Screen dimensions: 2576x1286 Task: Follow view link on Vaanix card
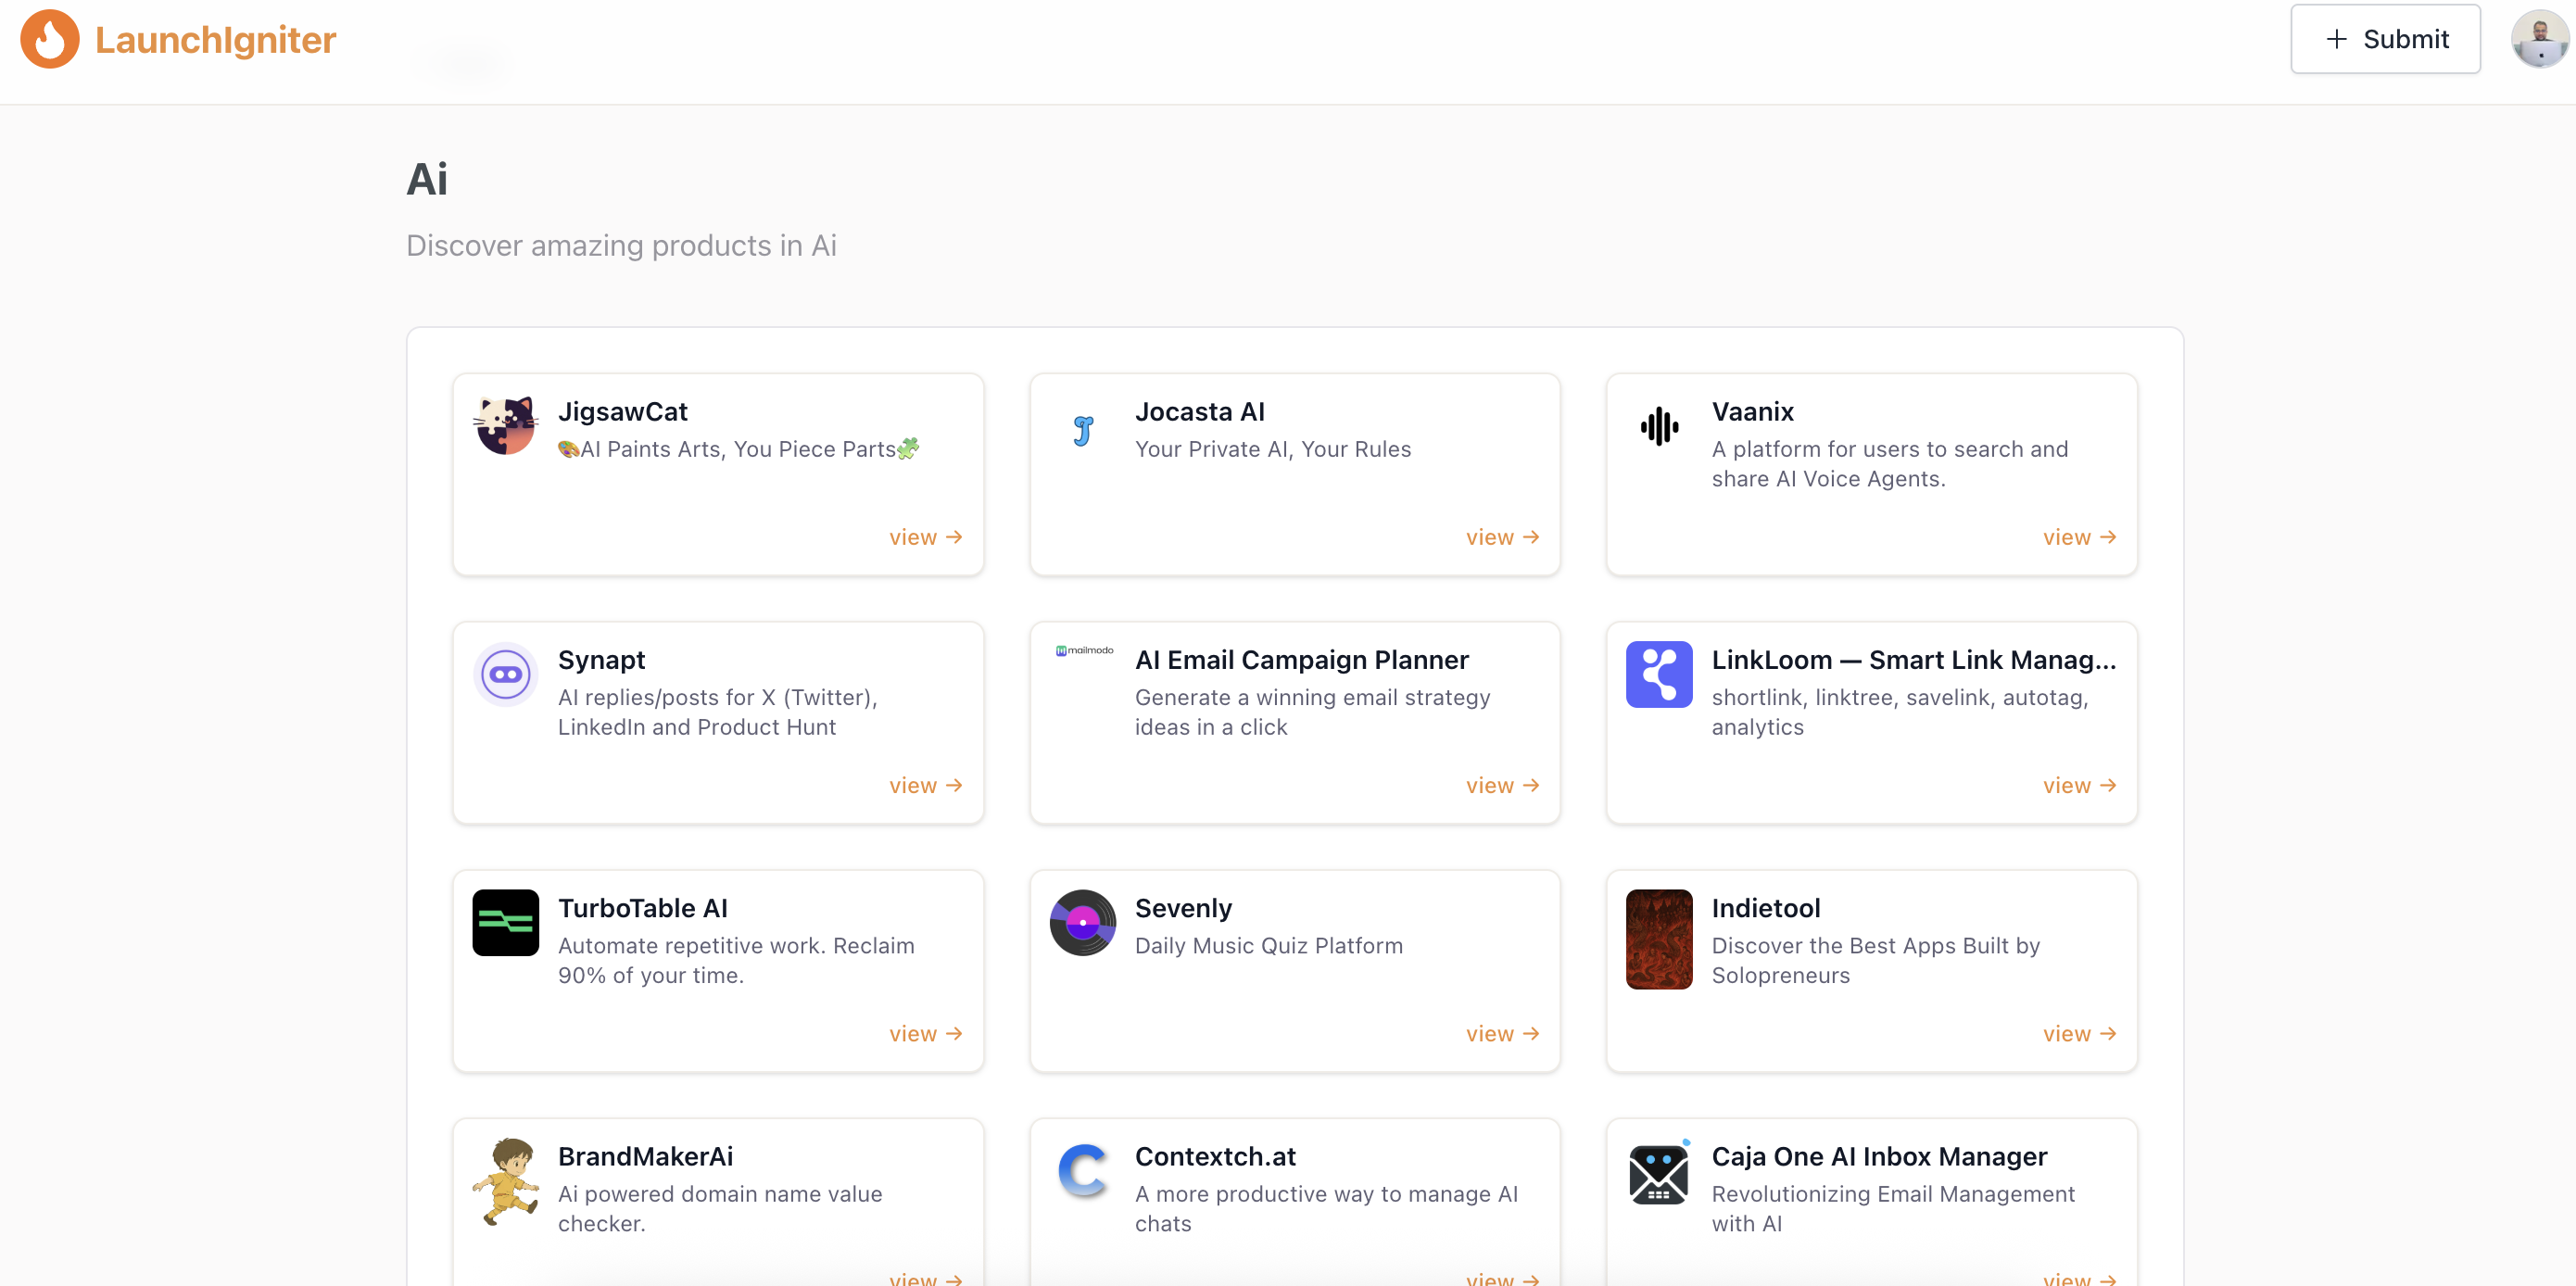point(2078,537)
